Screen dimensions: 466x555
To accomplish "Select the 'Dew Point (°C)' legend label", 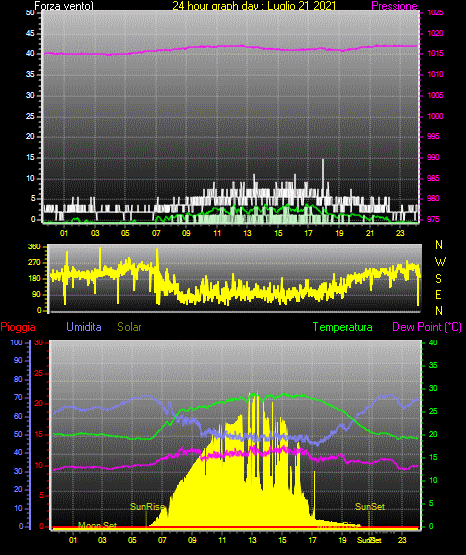I will coord(427,327).
